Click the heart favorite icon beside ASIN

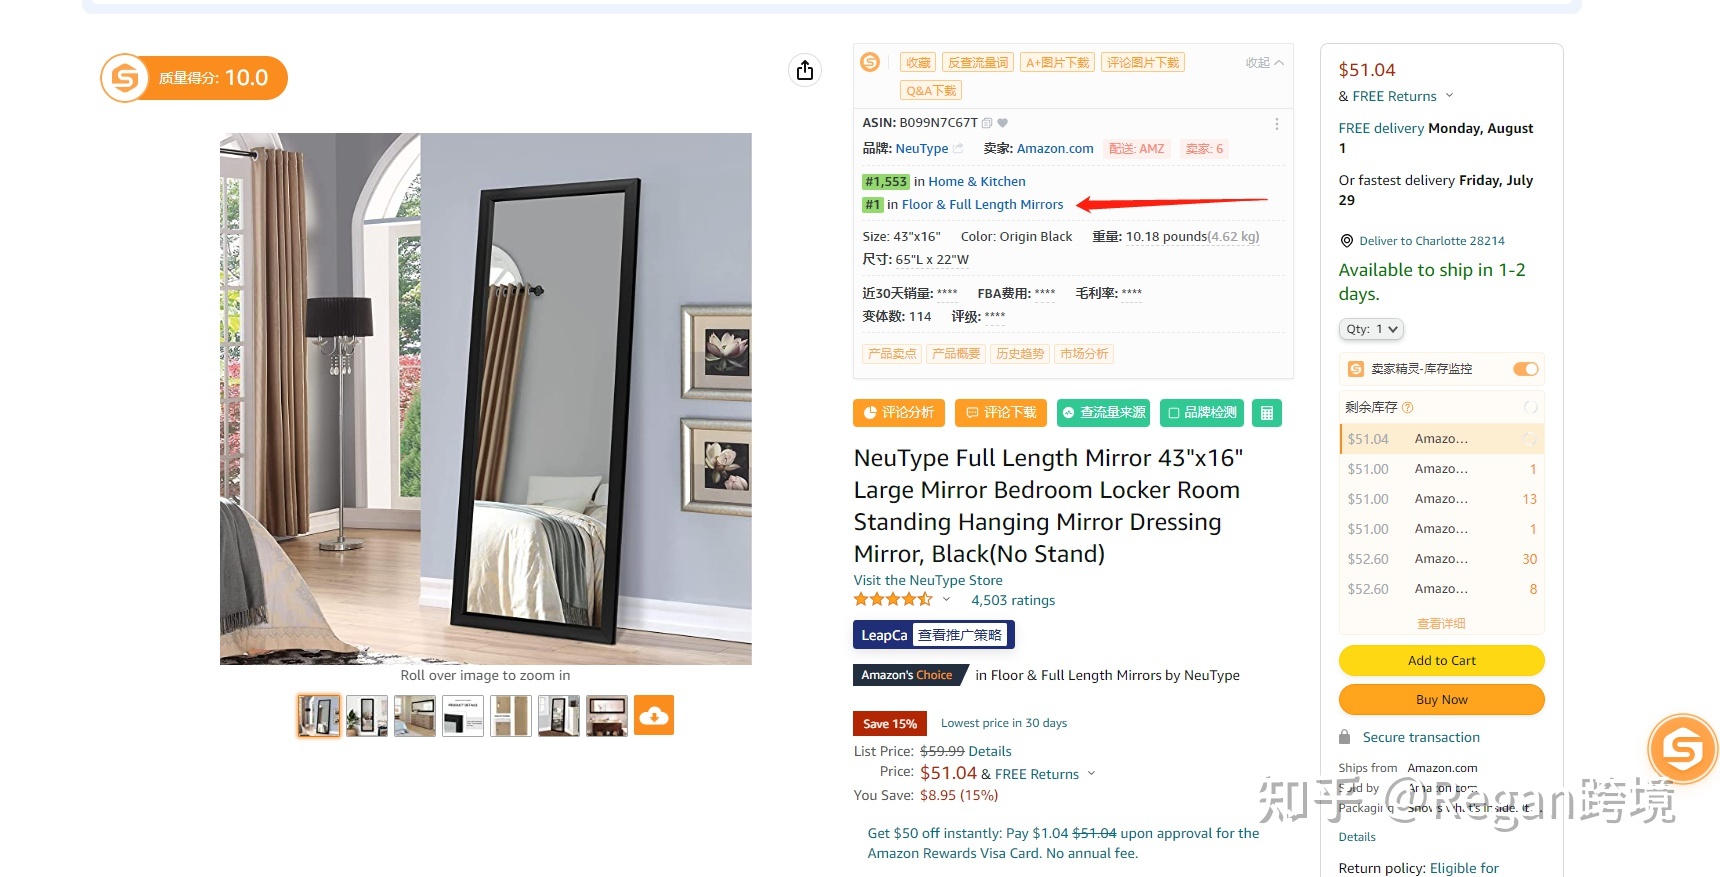1003,123
